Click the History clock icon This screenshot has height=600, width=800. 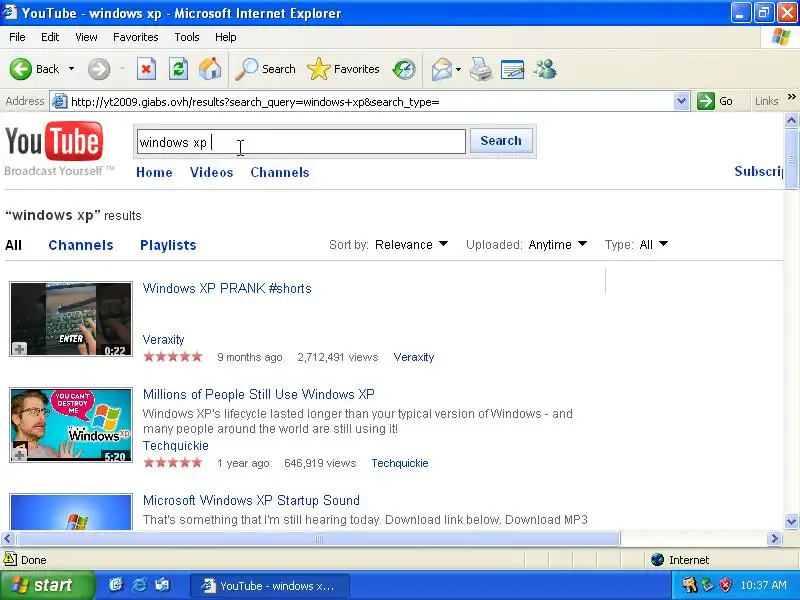[404, 69]
